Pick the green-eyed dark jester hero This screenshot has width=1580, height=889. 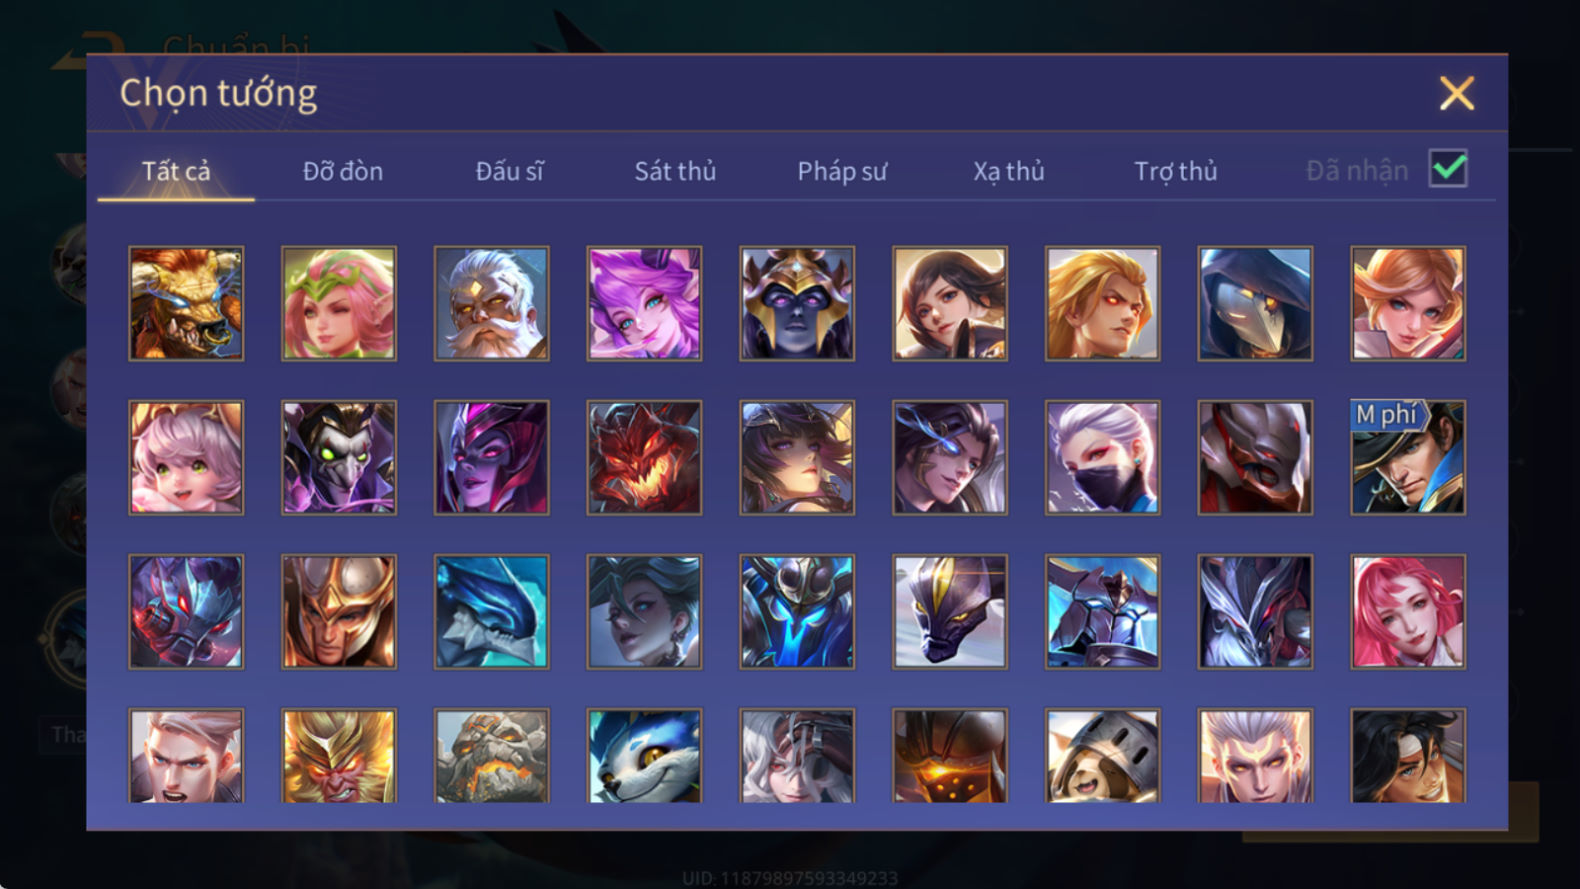tap(339, 458)
